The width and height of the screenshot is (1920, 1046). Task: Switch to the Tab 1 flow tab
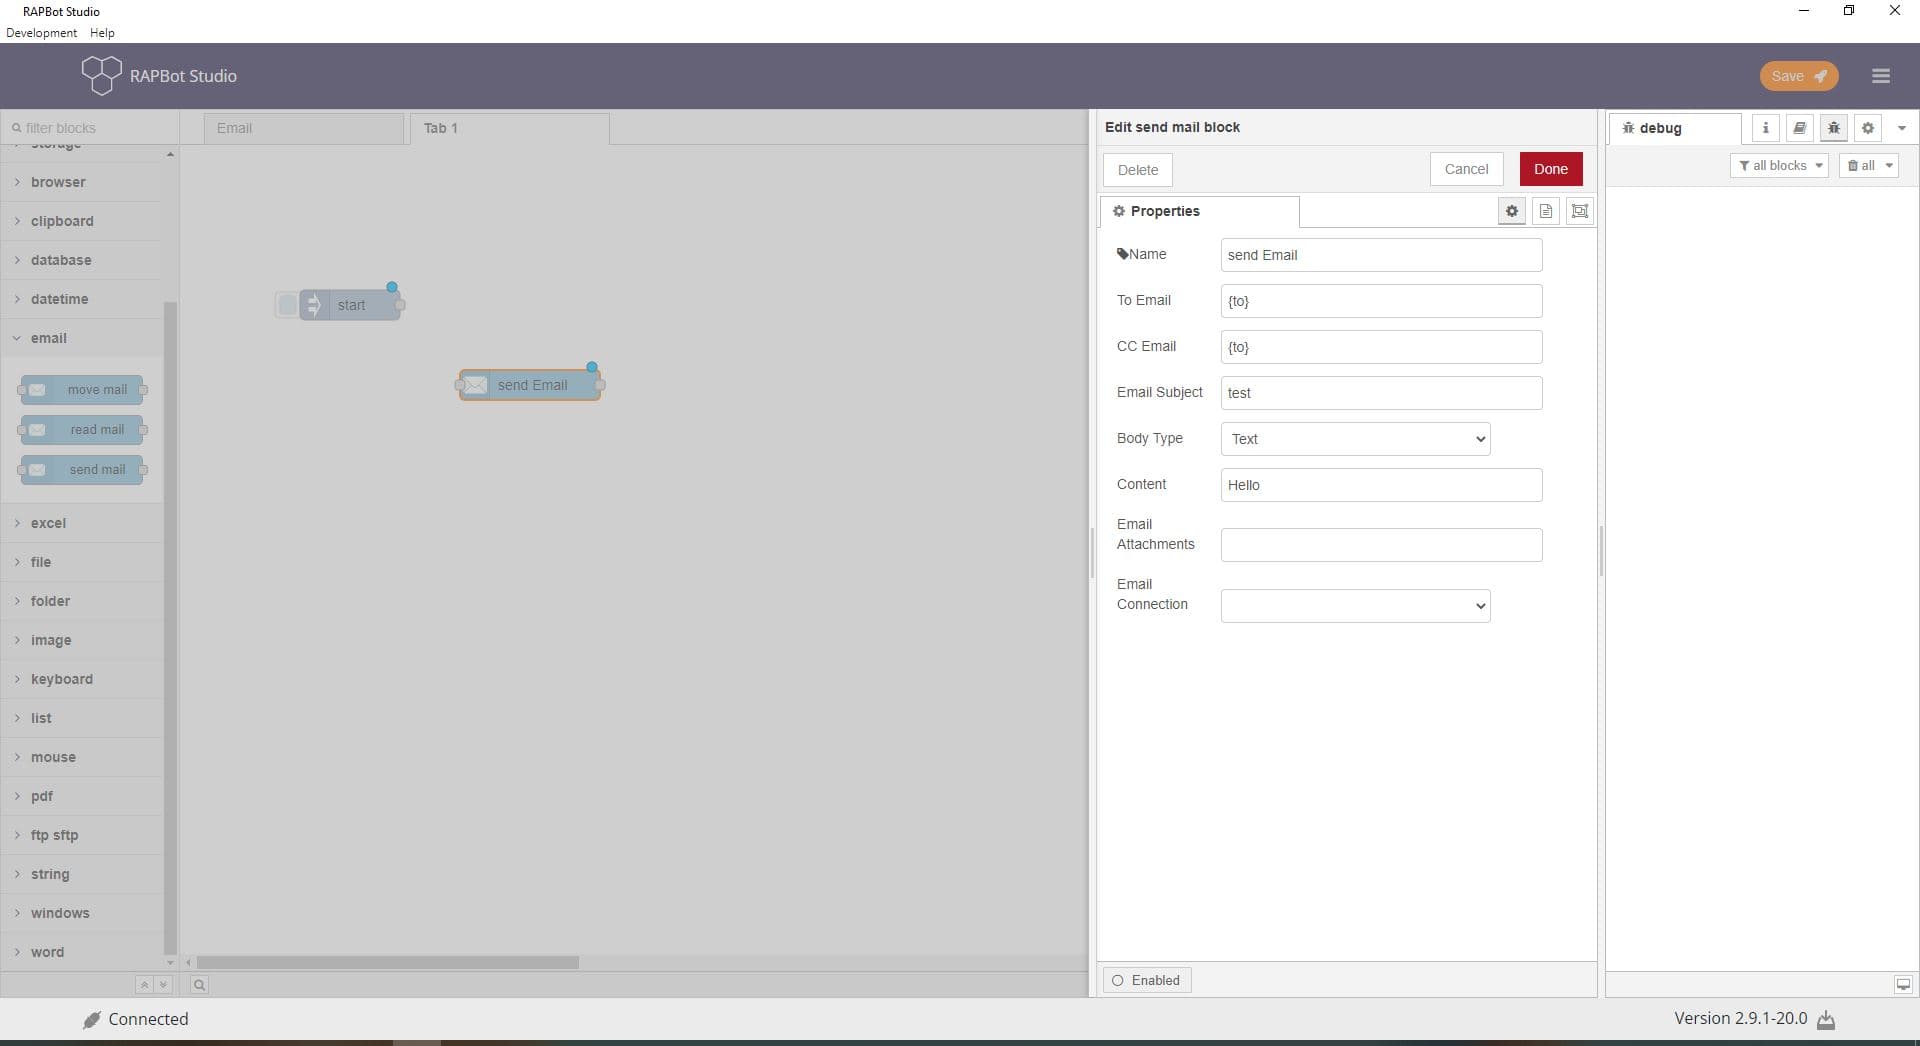tap(509, 128)
